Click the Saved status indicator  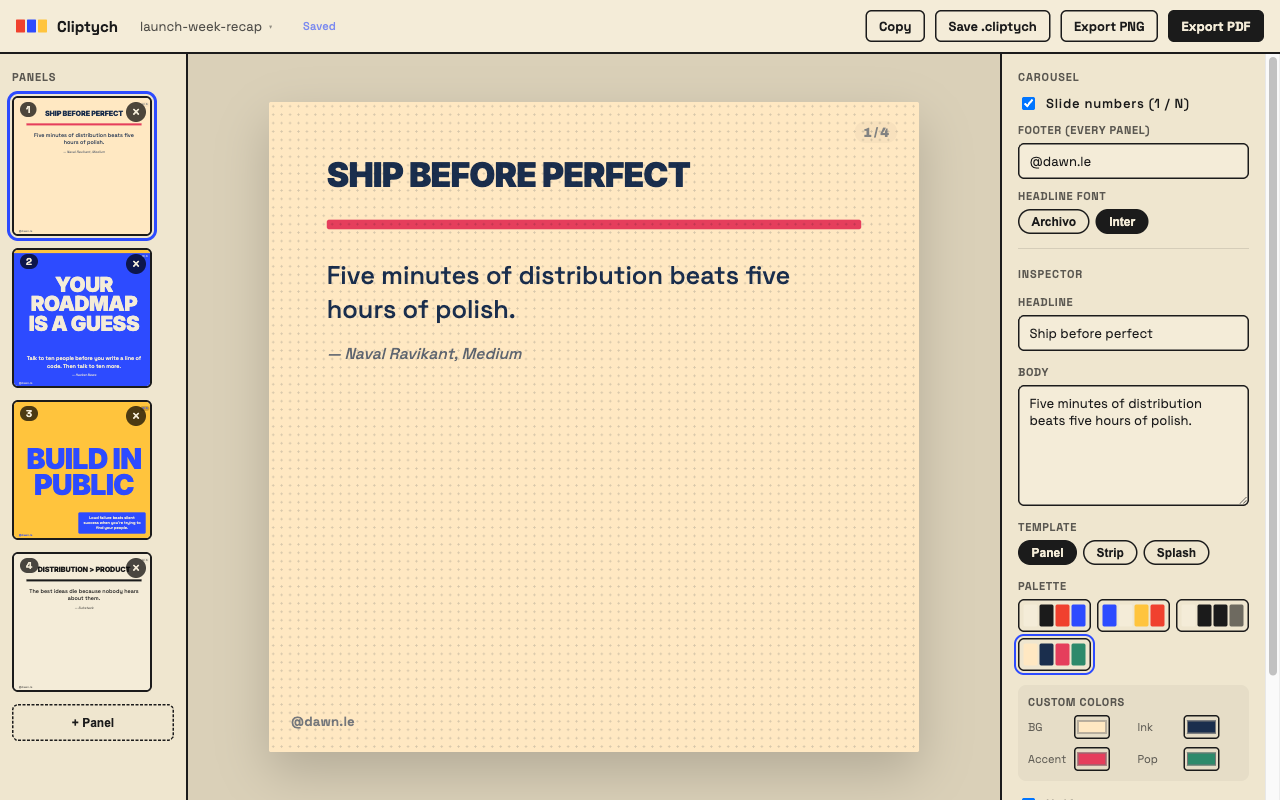[319, 26]
